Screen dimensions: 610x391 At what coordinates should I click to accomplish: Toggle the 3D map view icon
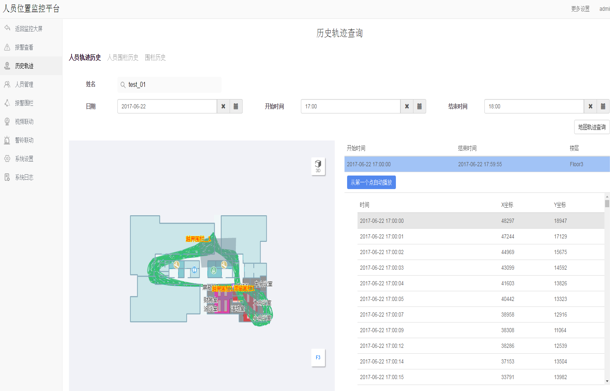318,166
